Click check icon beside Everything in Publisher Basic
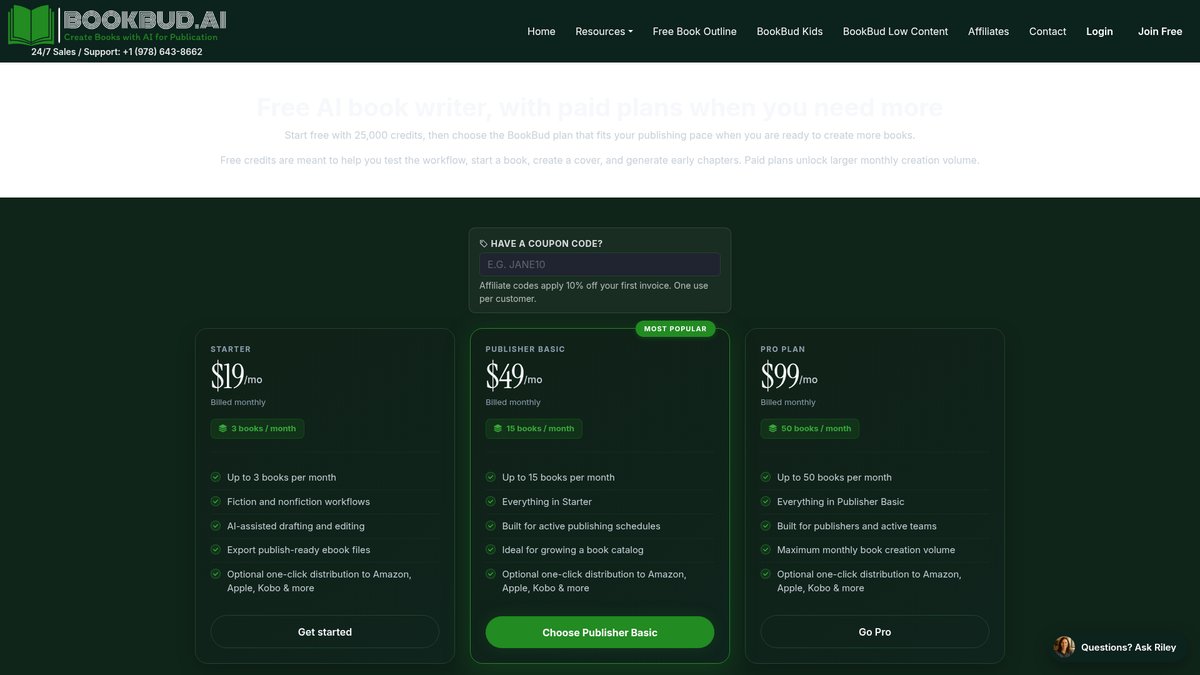The width and height of the screenshot is (1200, 675). 766,501
